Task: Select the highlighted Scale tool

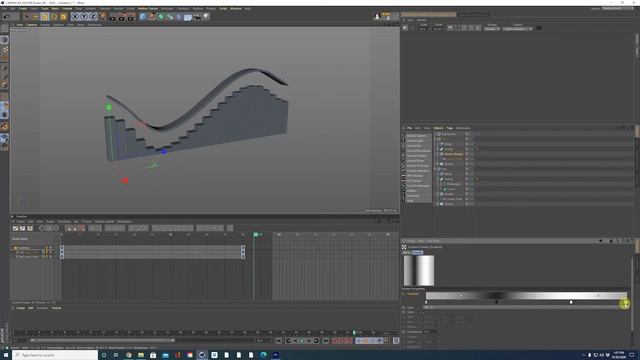Action: pyautogui.click(x=44, y=17)
